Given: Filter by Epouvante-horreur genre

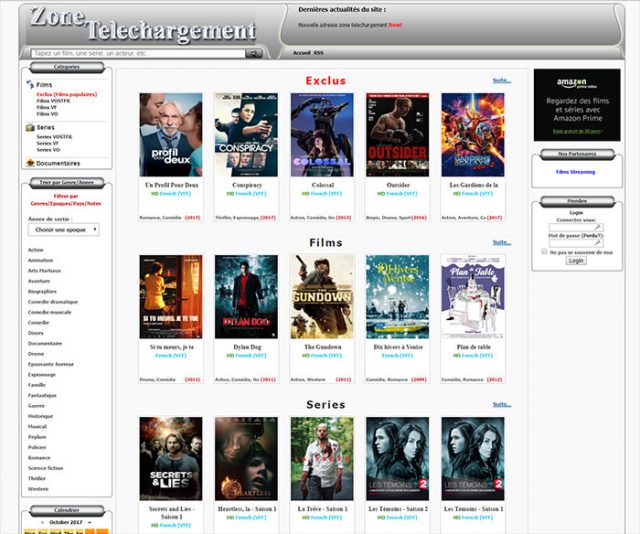Looking at the screenshot, I should (51, 364).
